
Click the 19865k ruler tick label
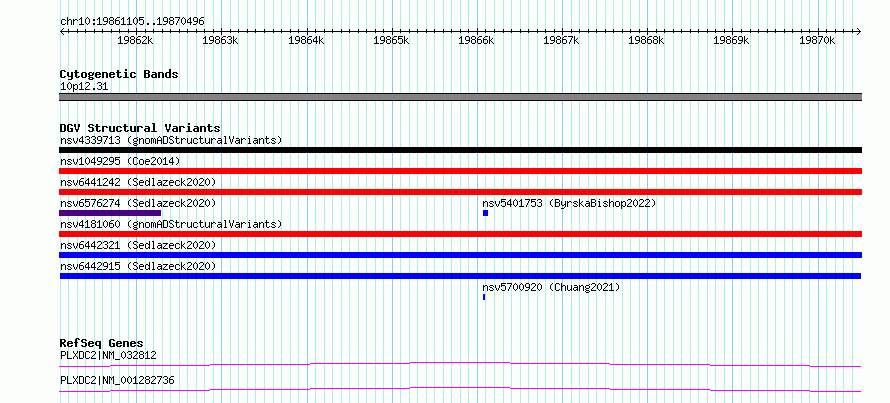click(392, 41)
